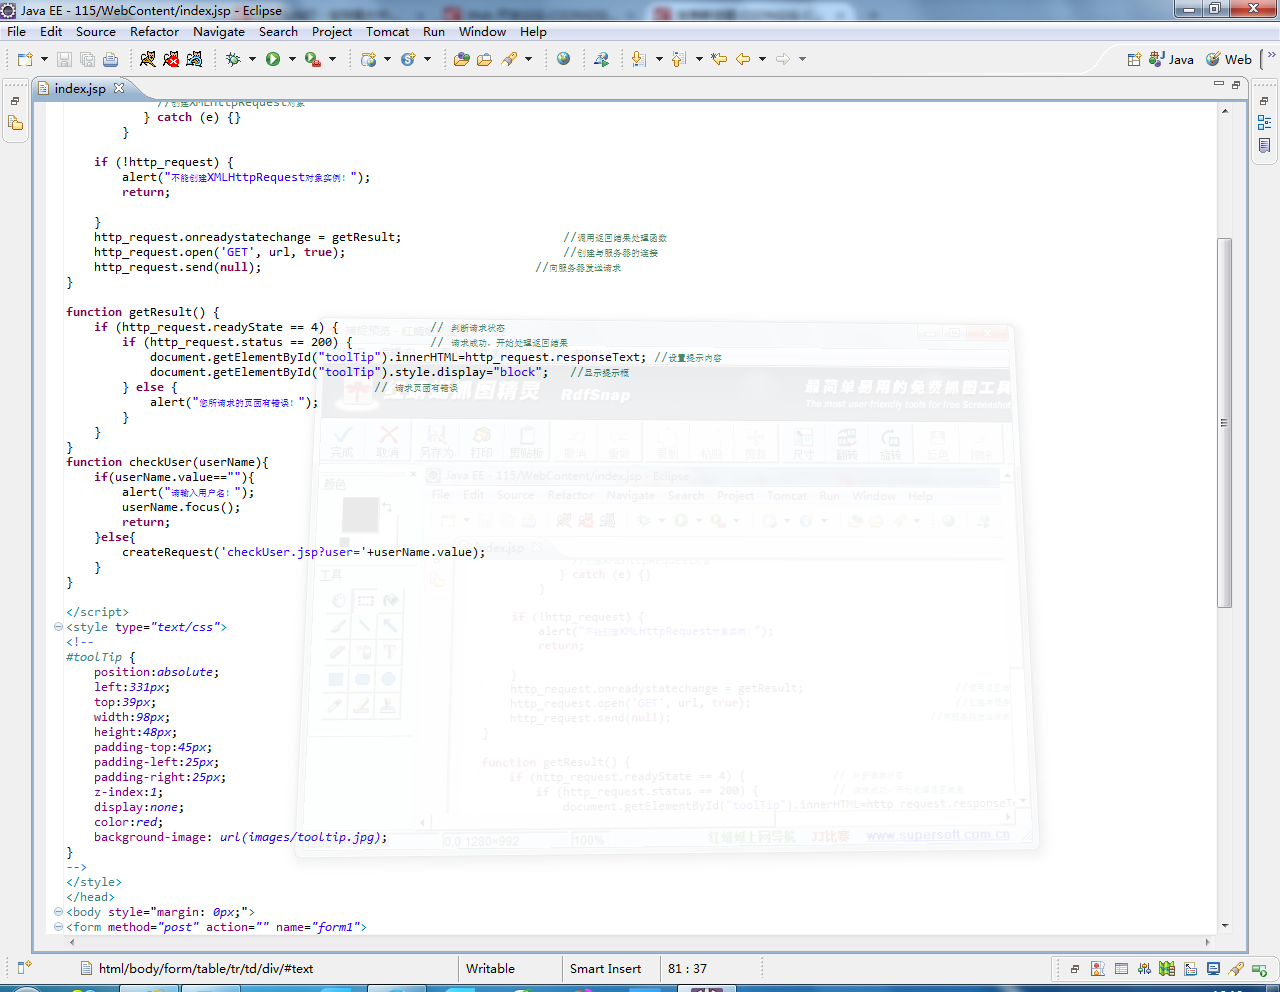
Task: Click the Previous Annotation icon
Action: point(679,59)
